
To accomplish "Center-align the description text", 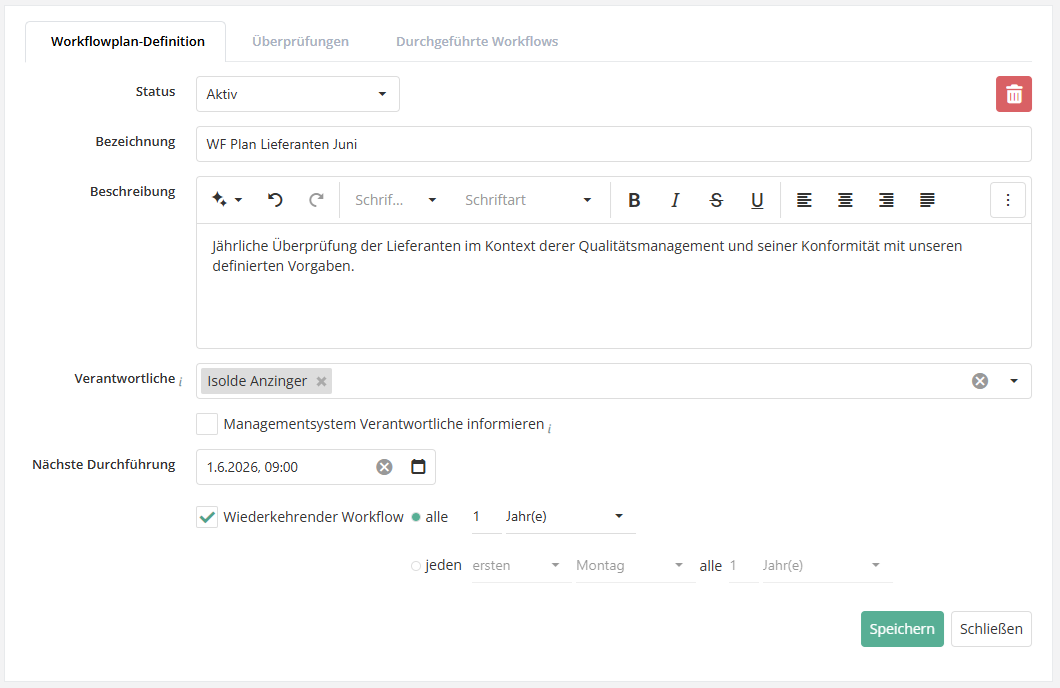I will (x=845, y=200).
